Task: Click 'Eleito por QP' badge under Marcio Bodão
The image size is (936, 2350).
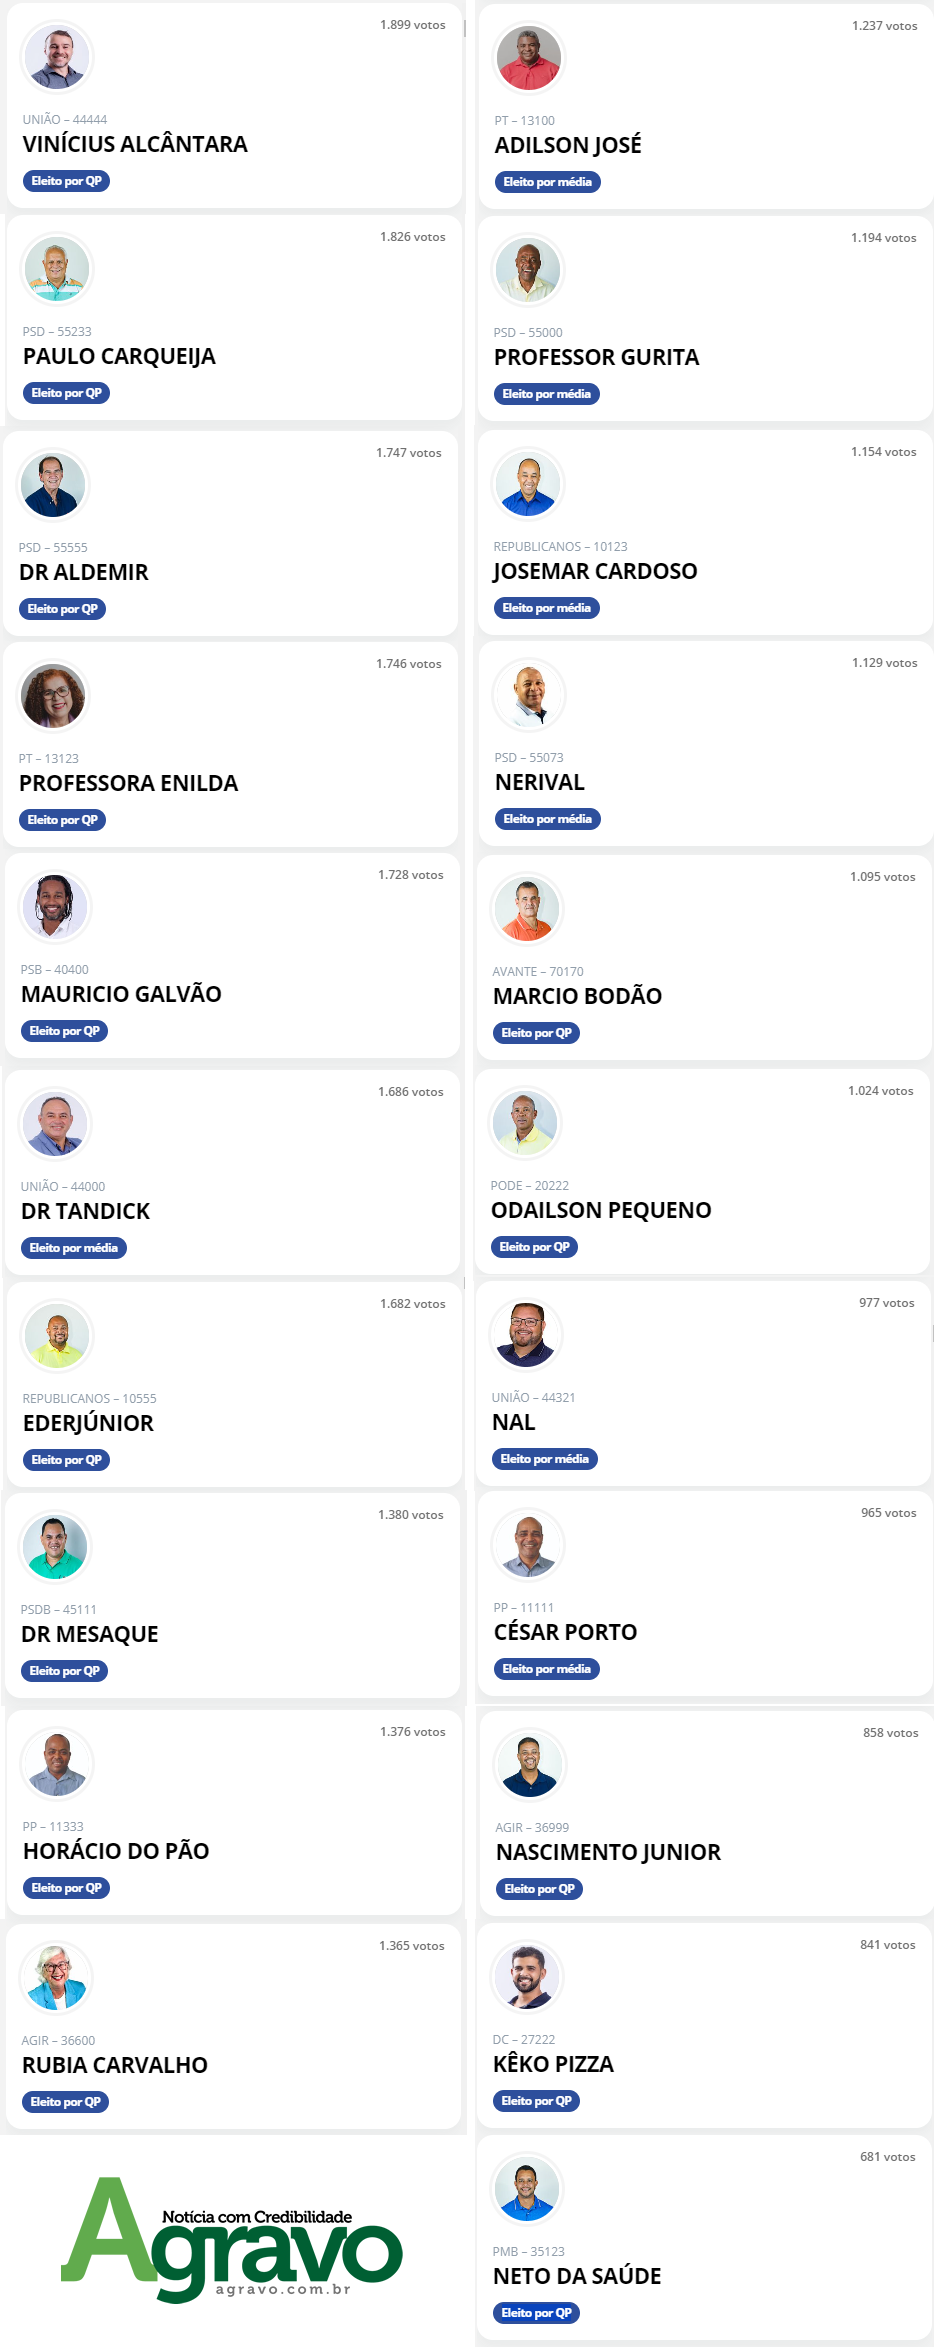Action: tap(536, 1033)
